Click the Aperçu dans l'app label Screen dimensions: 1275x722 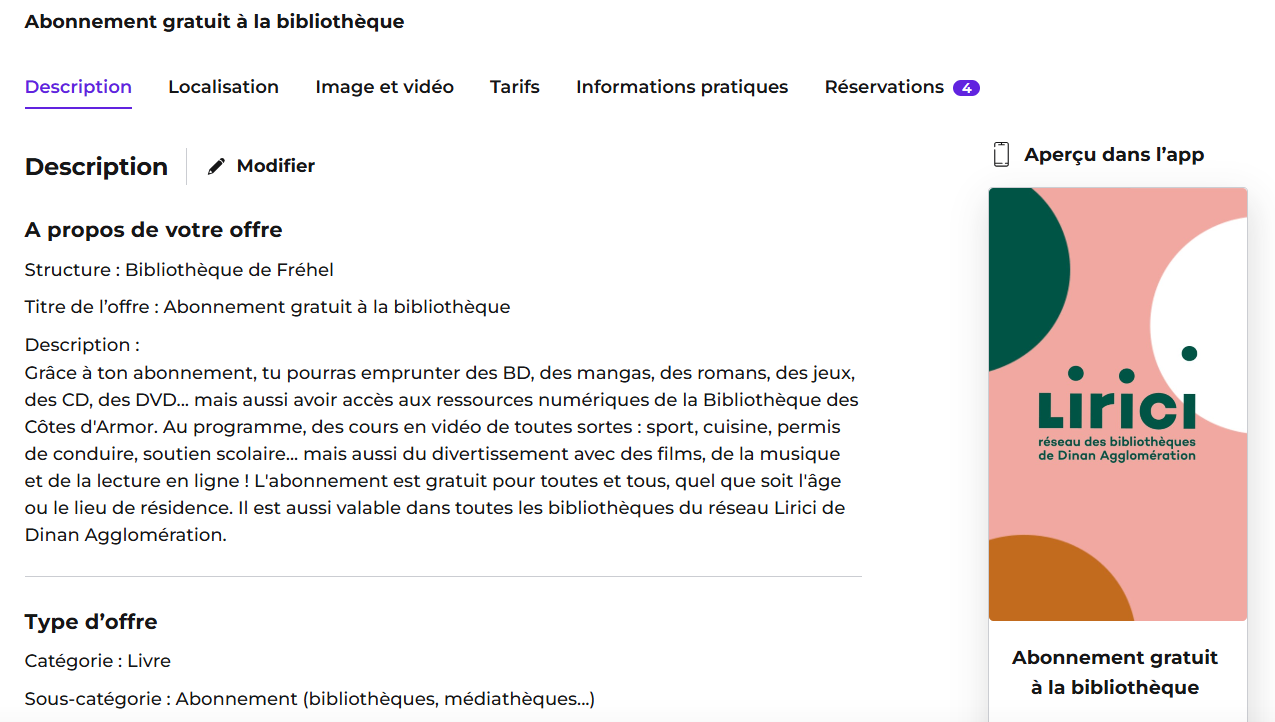1114,155
